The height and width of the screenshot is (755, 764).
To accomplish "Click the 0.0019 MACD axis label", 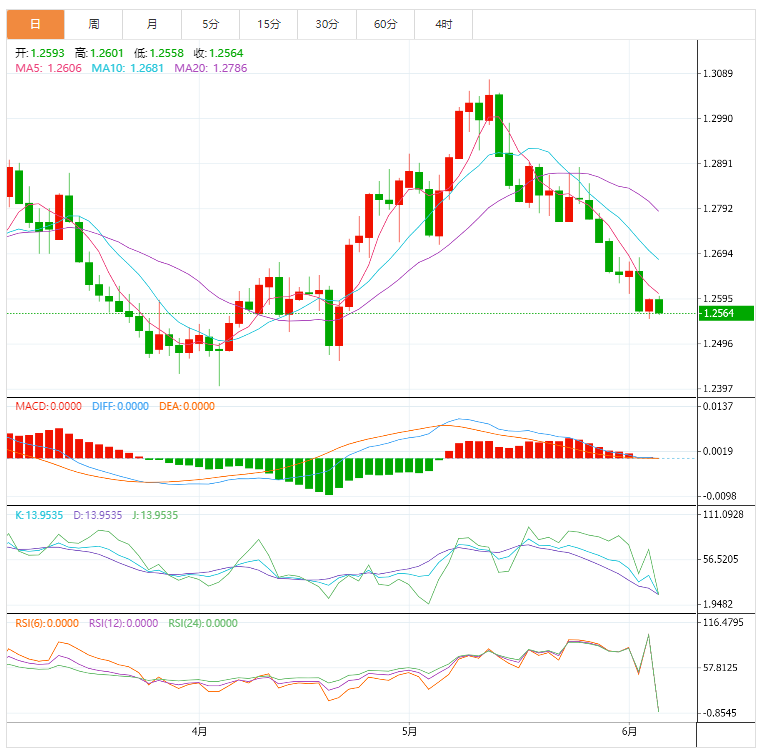I will (718, 452).
